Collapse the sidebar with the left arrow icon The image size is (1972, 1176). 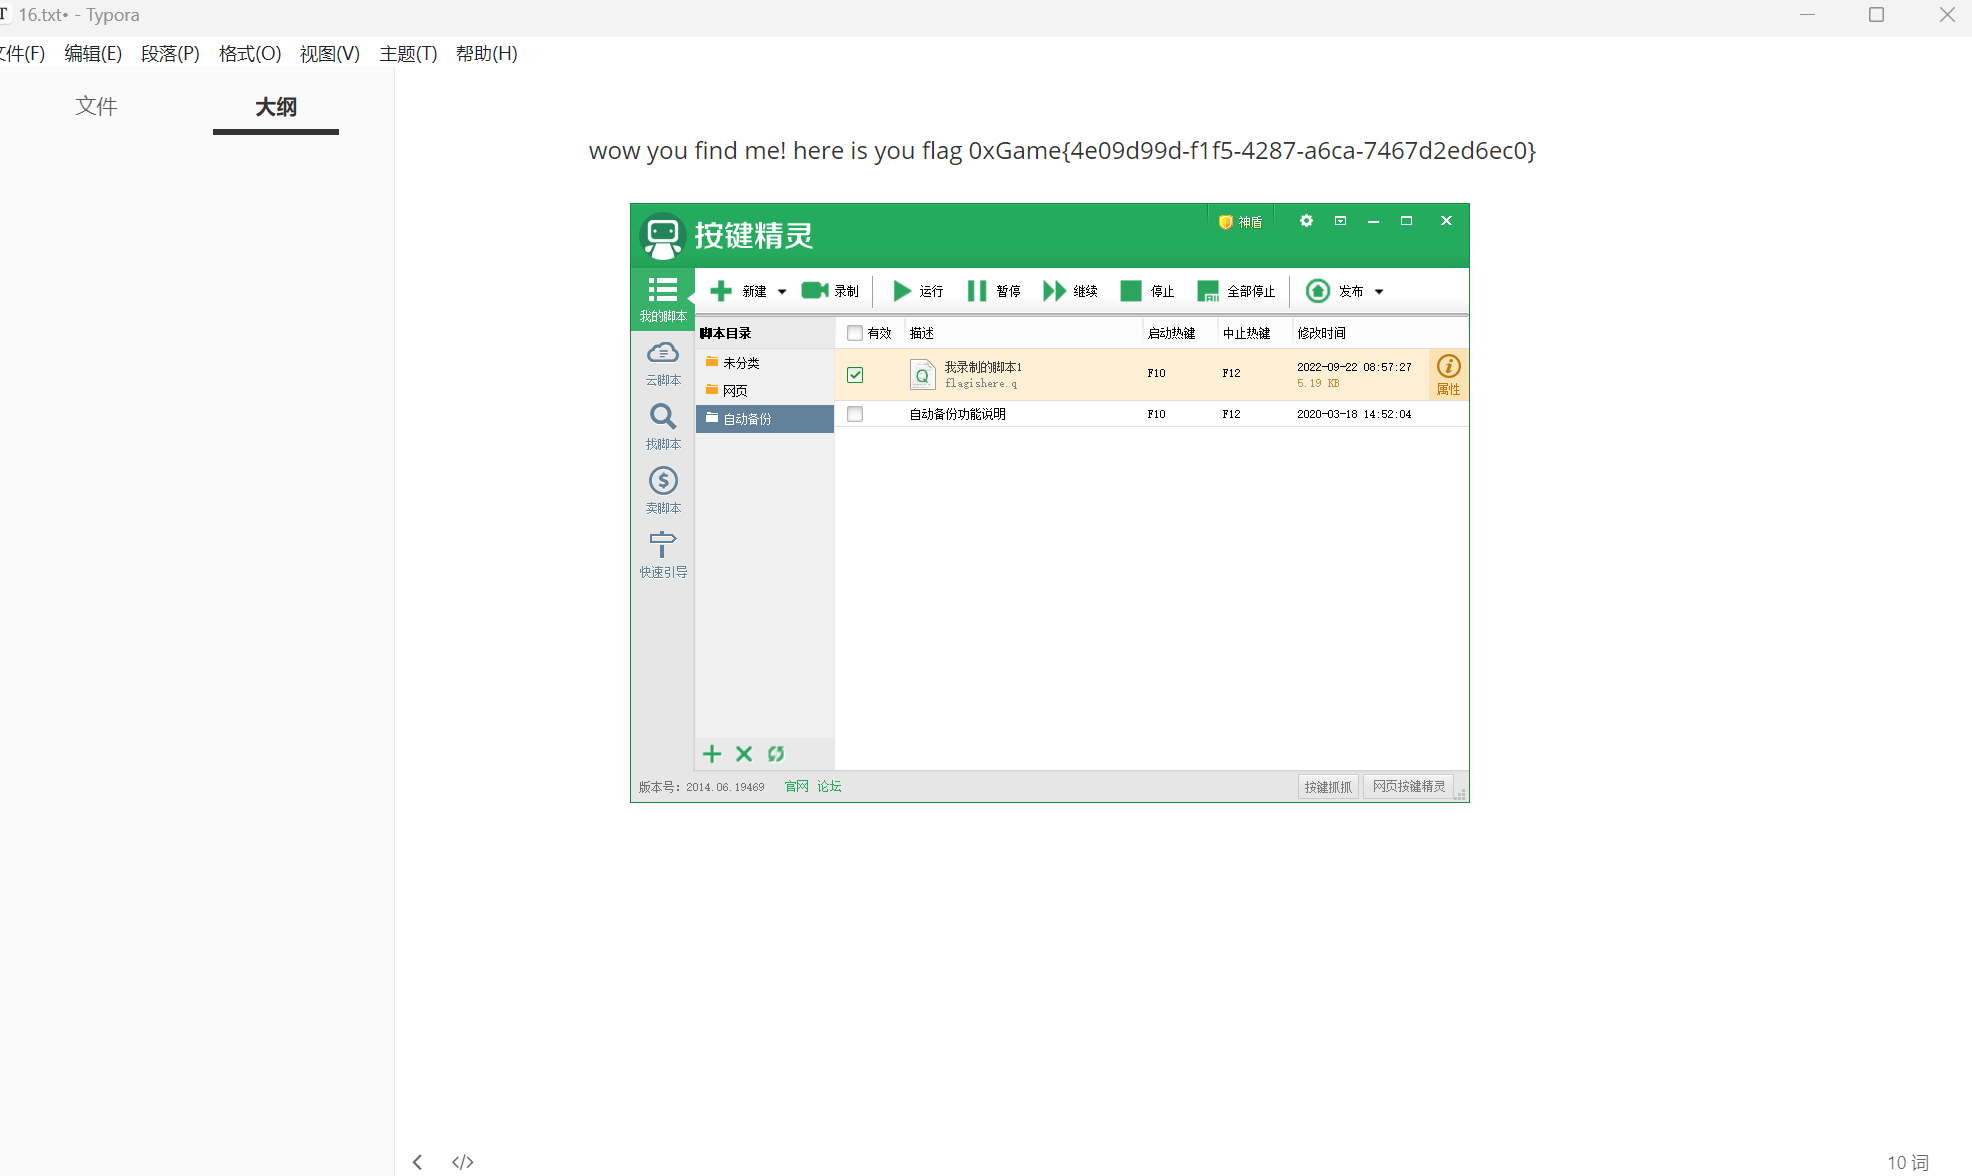[418, 1161]
